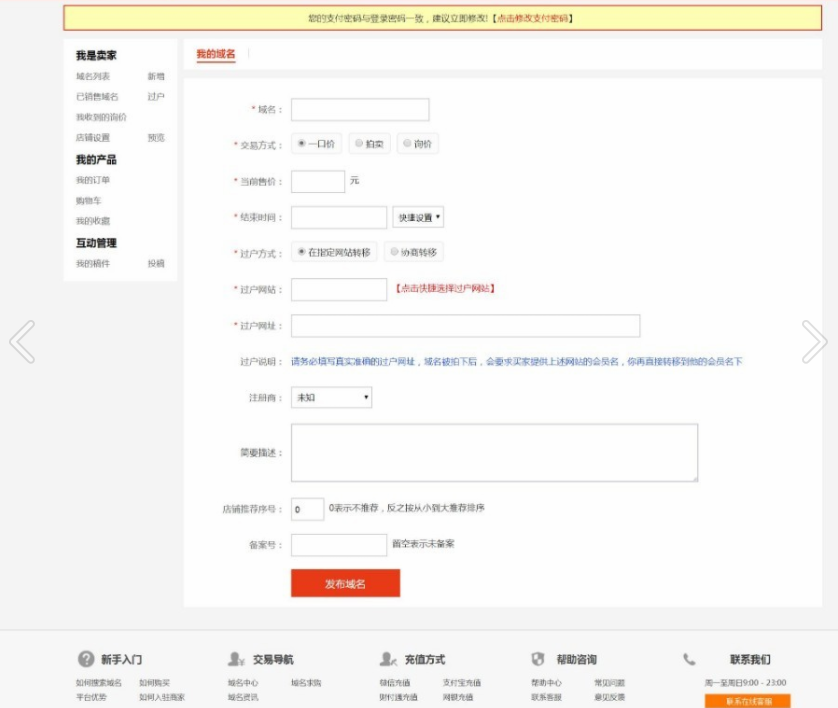838x708 pixels.
Task: Open 域名列表 in the sidebar
Action: (x=93, y=76)
